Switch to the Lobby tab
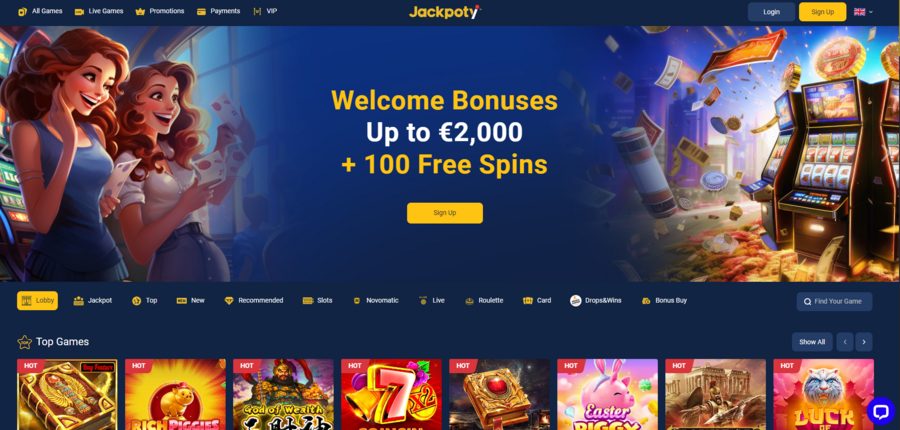This screenshot has height=430, width=900. pyautogui.click(x=37, y=300)
